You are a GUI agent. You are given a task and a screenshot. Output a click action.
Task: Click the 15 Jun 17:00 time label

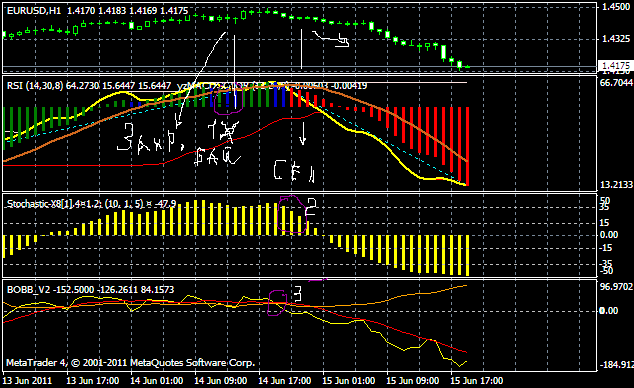476,381
